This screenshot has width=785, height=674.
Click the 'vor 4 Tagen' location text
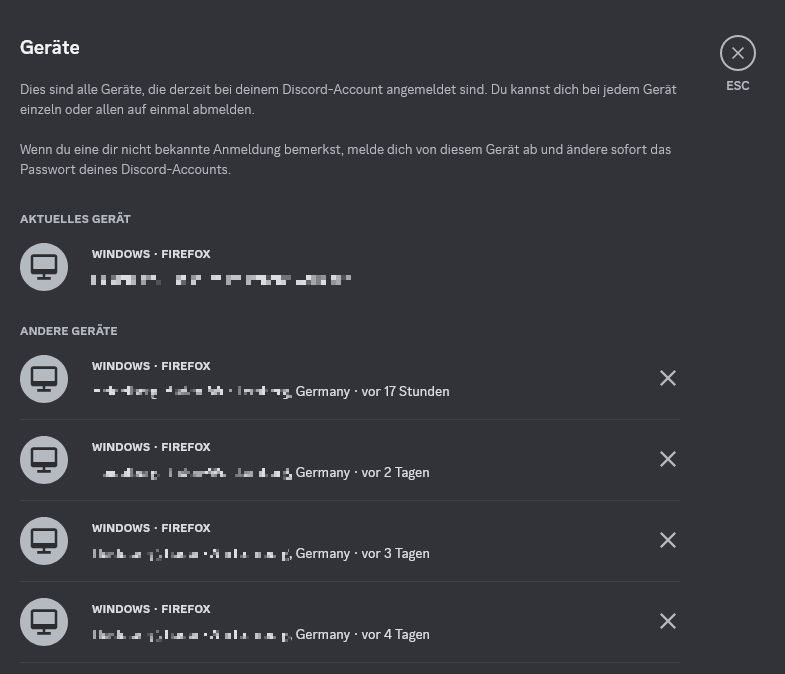(x=261, y=635)
